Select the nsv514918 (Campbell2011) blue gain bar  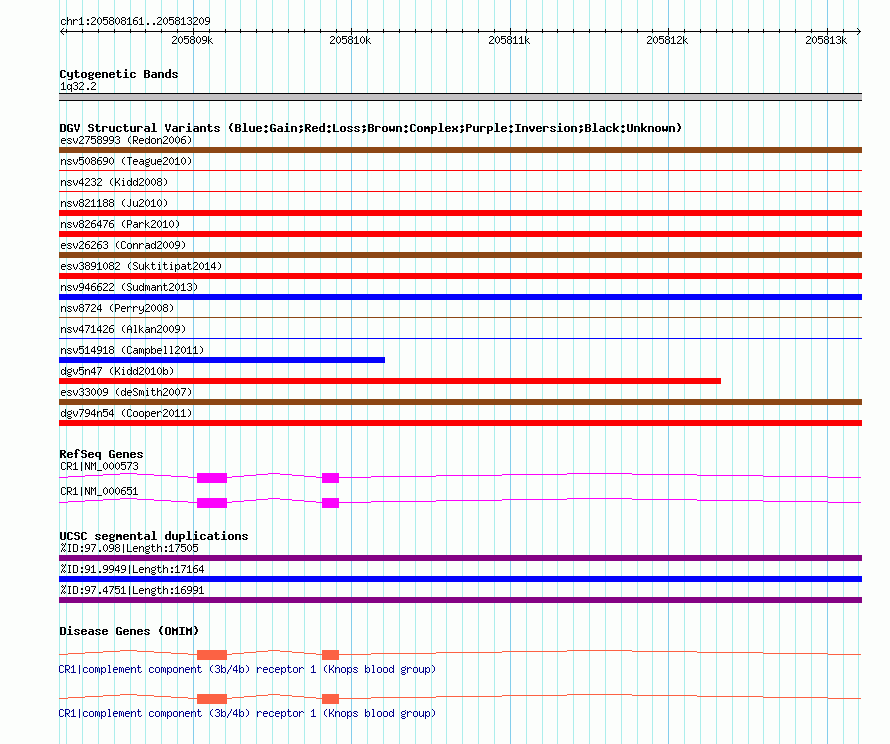(x=222, y=360)
